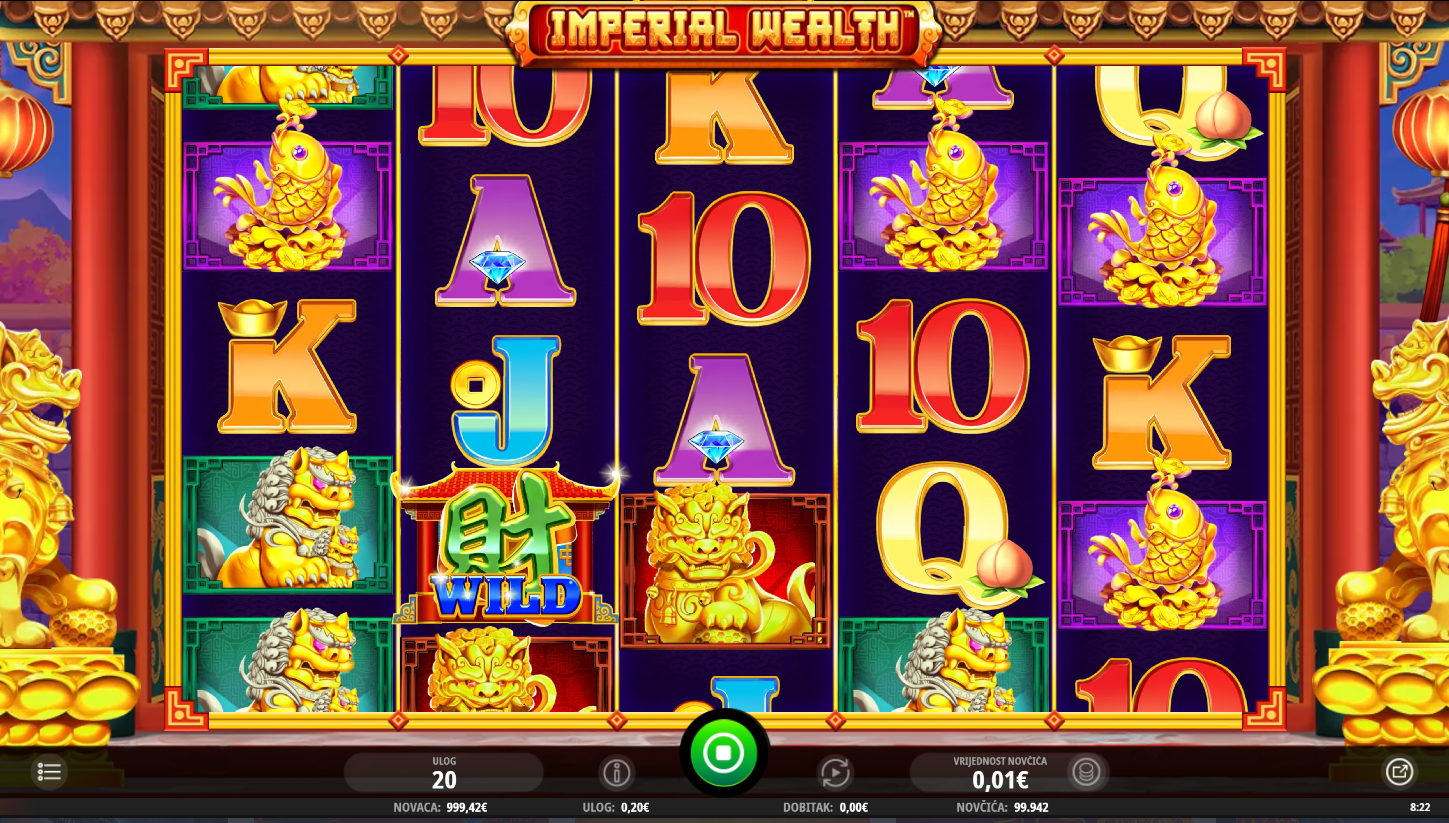
Task: Click the Novaca balance 999,42€ text
Action: tap(440, 807)
